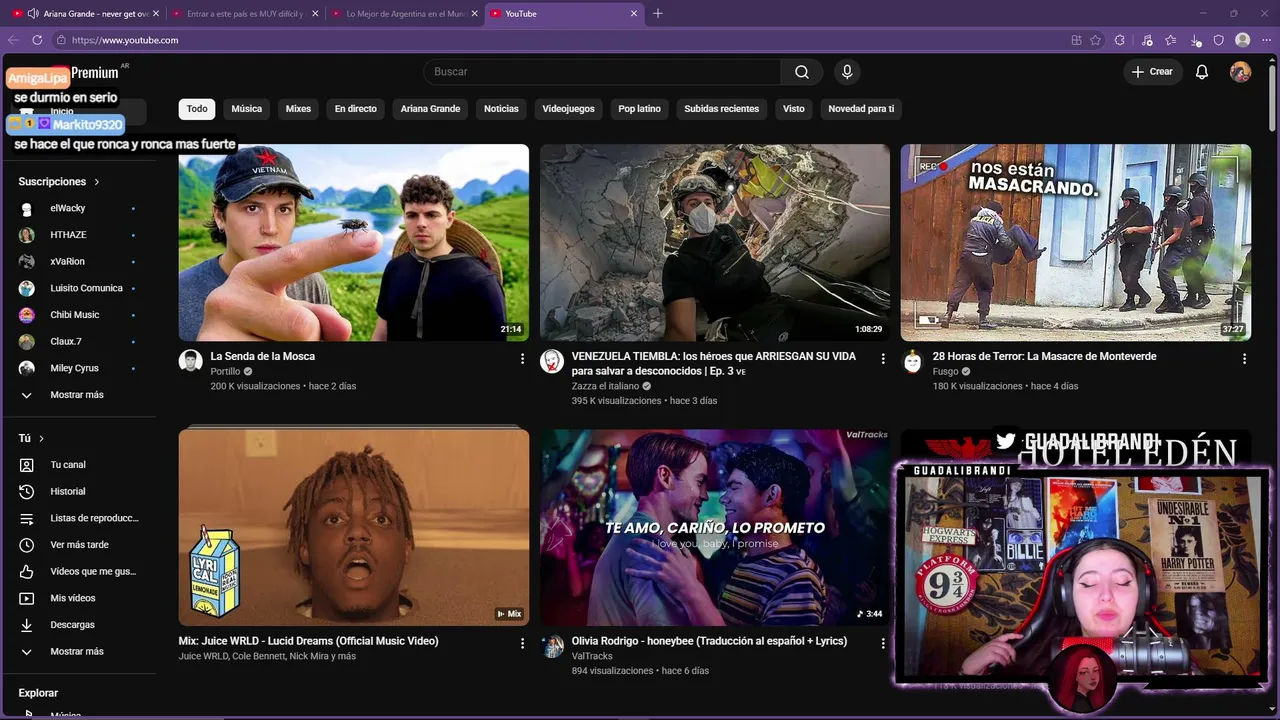This screenshot has height=720, width=1280.
Task: Switch to Lo Mejor de Argentina tab
Action: tap(404, 14)
